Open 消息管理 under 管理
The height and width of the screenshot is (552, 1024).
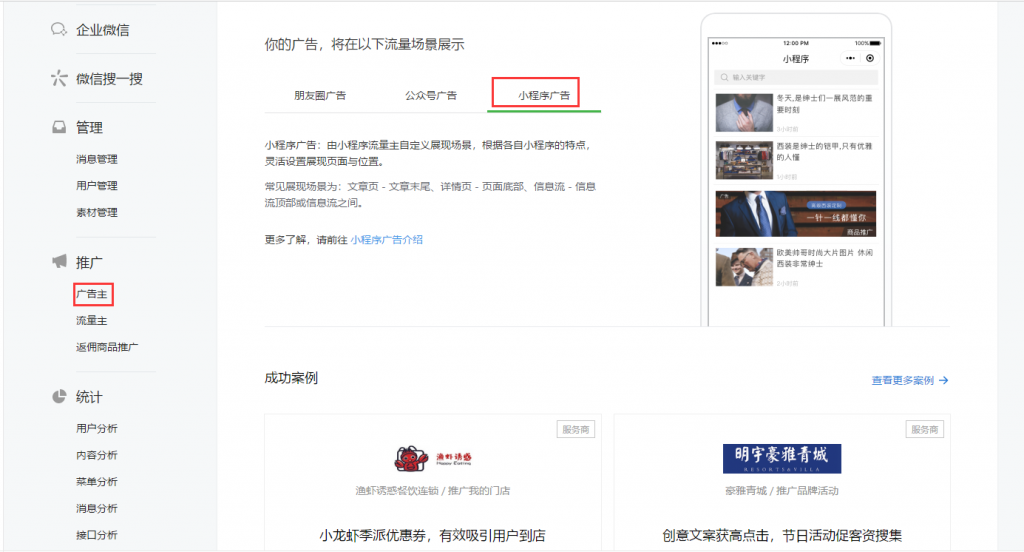coord(97,159)
